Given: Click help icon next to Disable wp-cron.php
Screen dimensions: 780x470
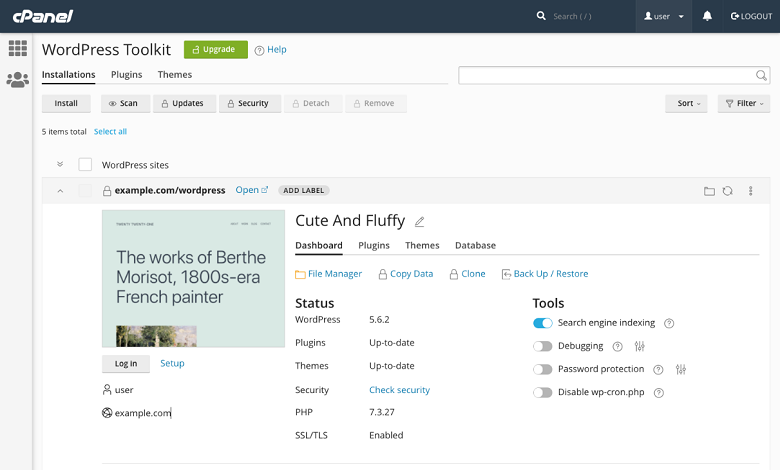Looking at the screenshot, I should coord(659,393).
